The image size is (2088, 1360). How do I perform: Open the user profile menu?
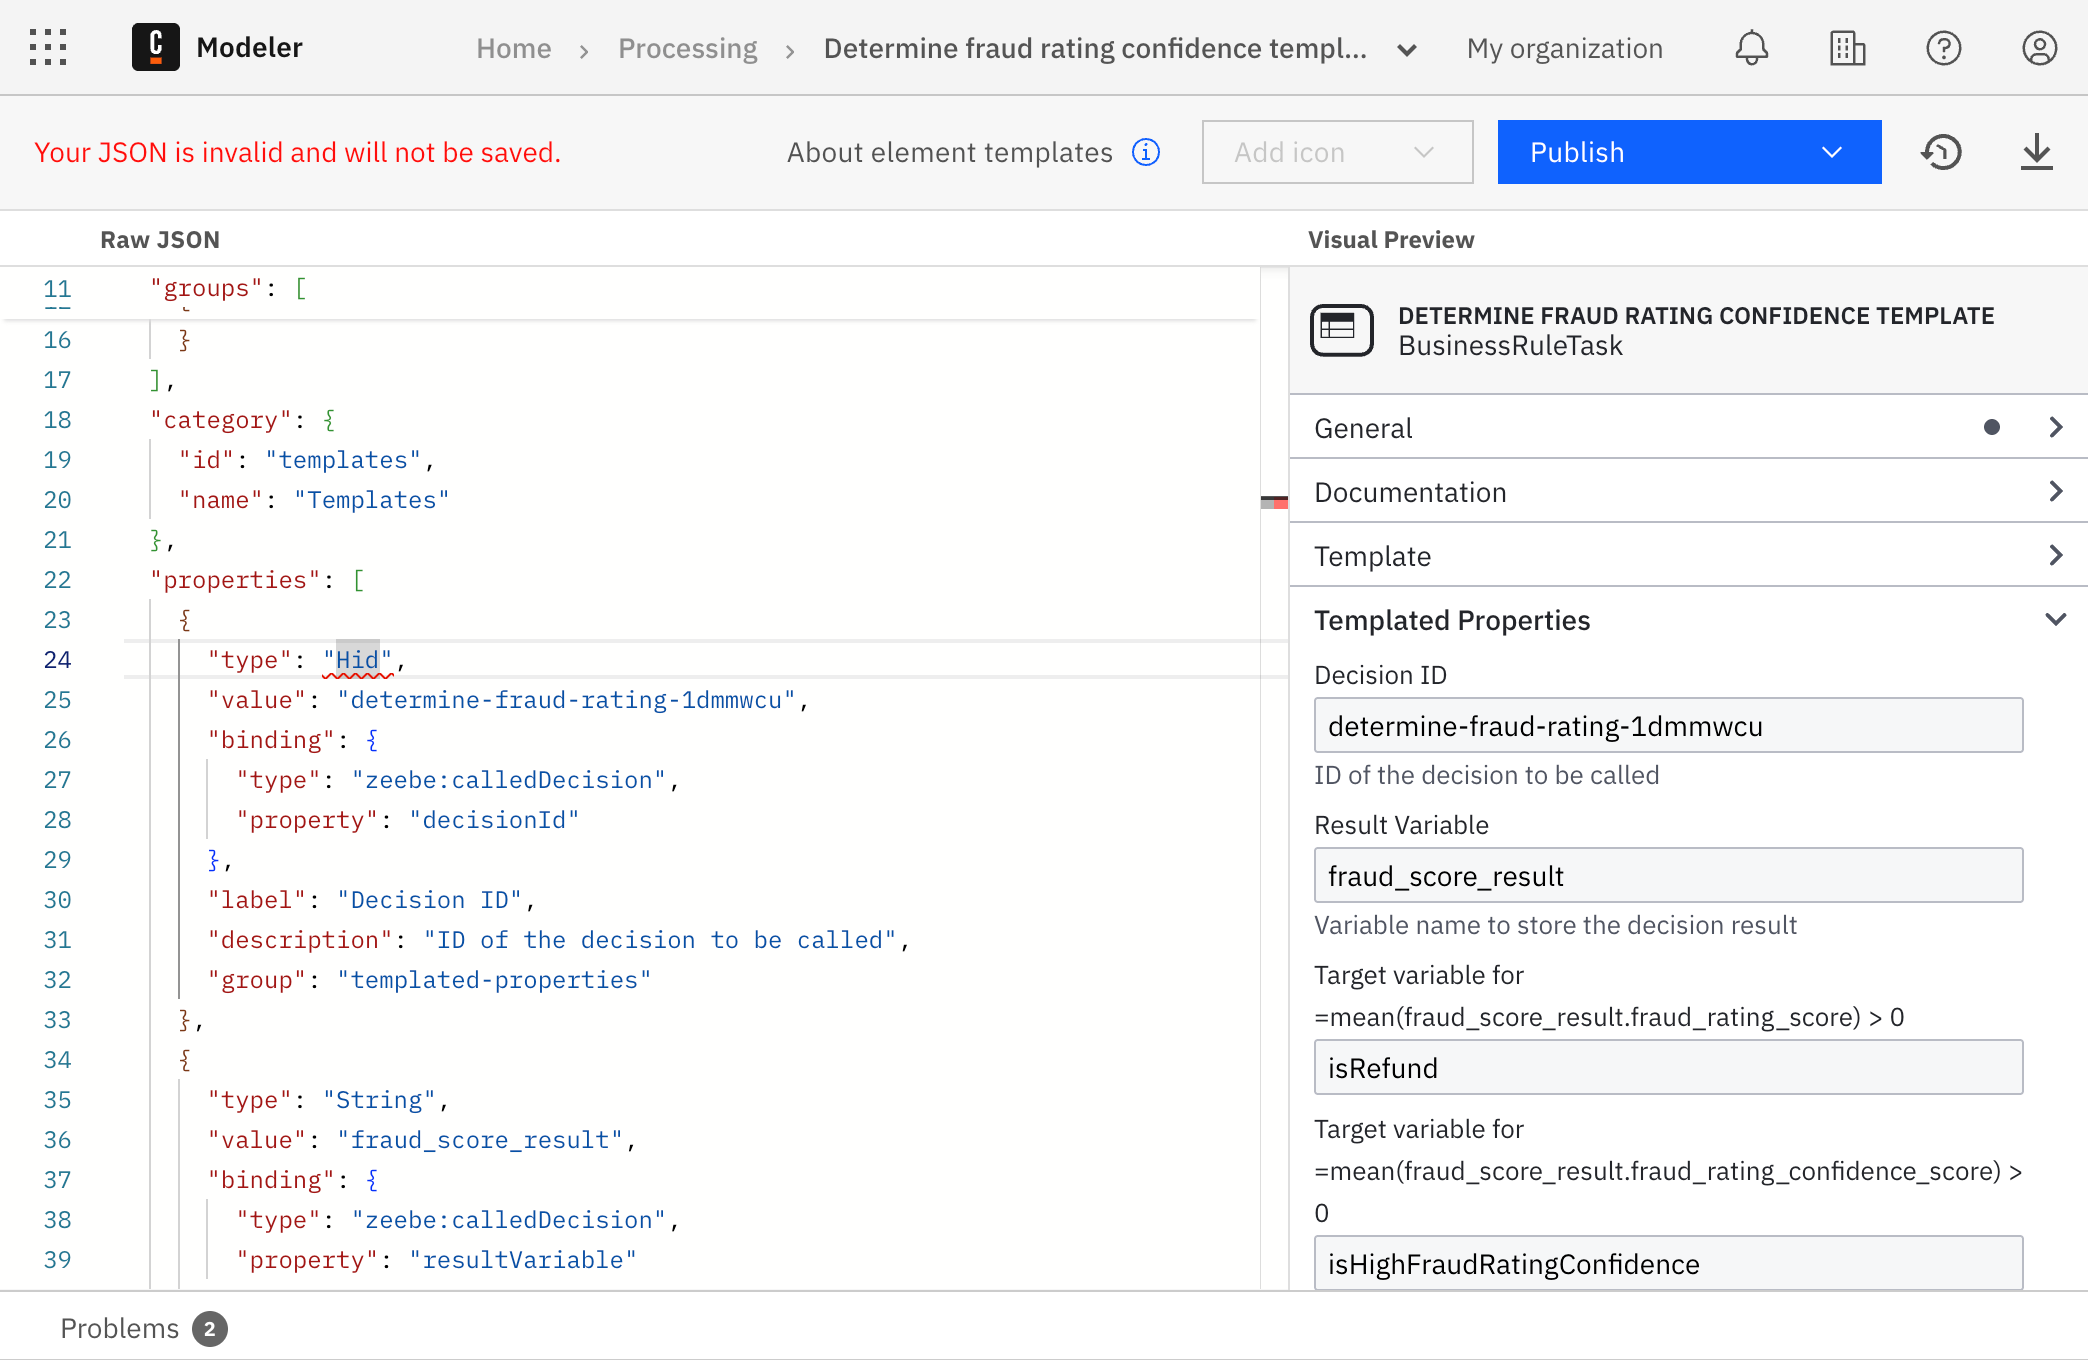pos(2039,47)
